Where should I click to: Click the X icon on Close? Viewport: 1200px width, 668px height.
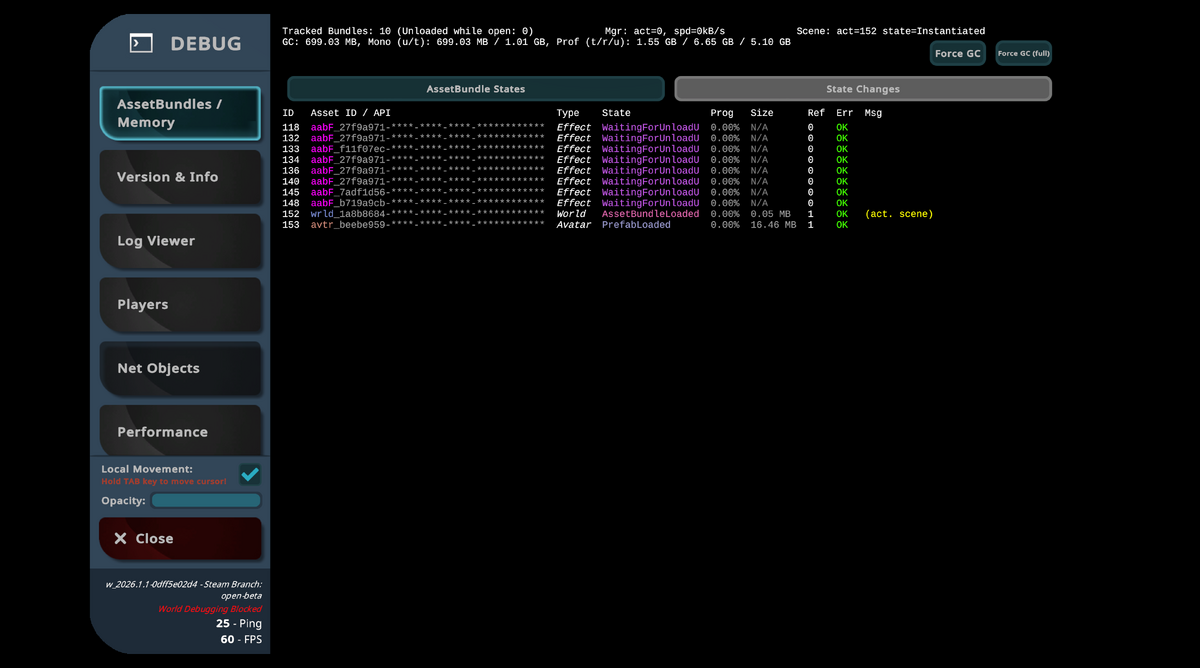120,539
